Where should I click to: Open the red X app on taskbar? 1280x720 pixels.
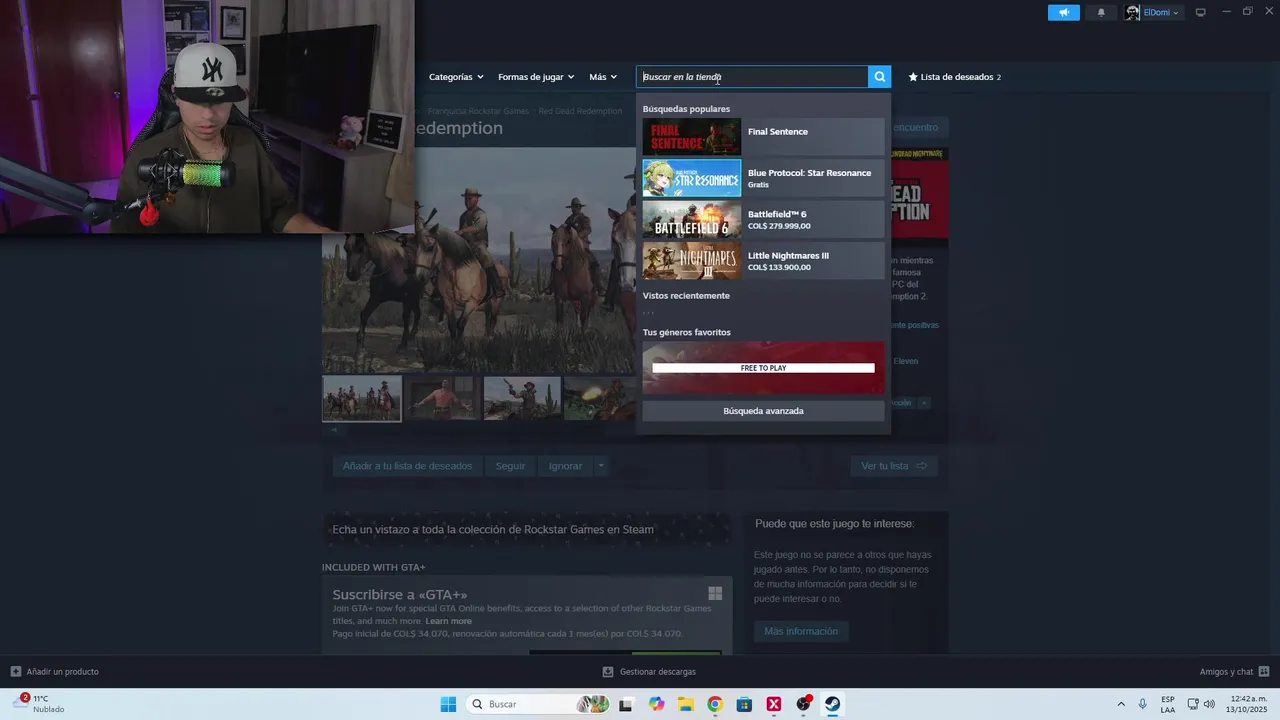click(774, 704)
